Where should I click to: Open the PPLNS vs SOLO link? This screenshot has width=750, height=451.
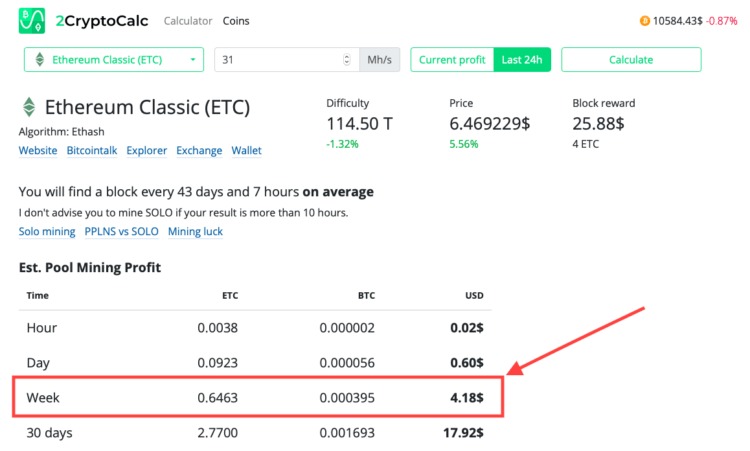pyautogui.click(x=121, y=231)
